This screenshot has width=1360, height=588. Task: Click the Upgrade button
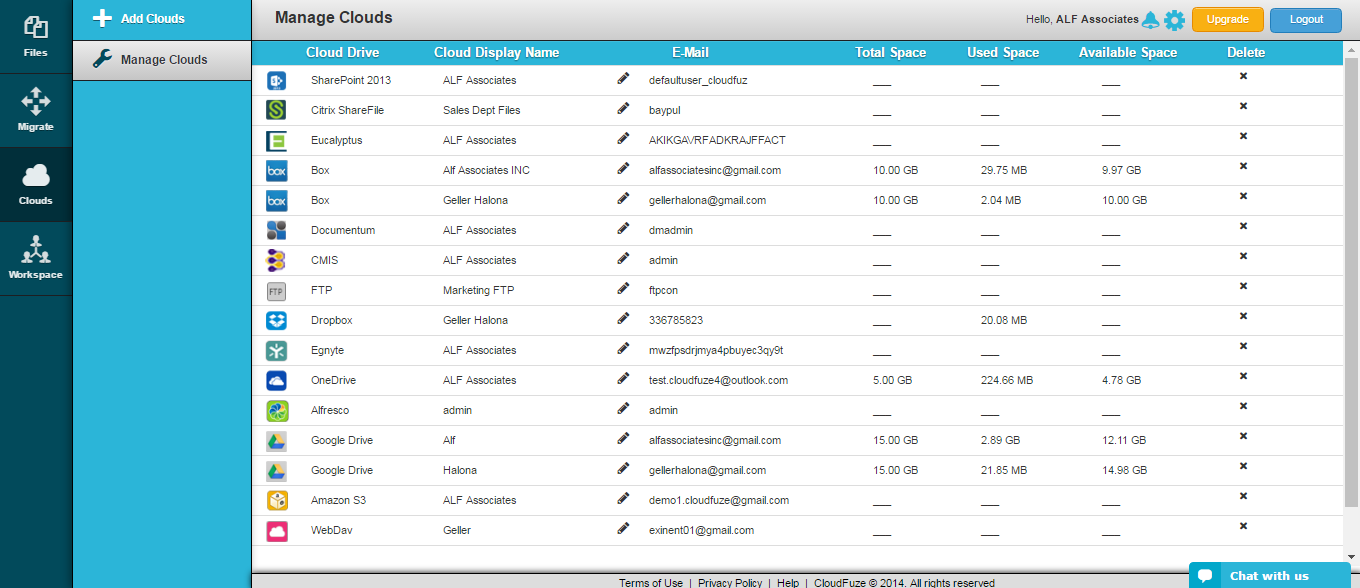click(x=1228, y=20)
